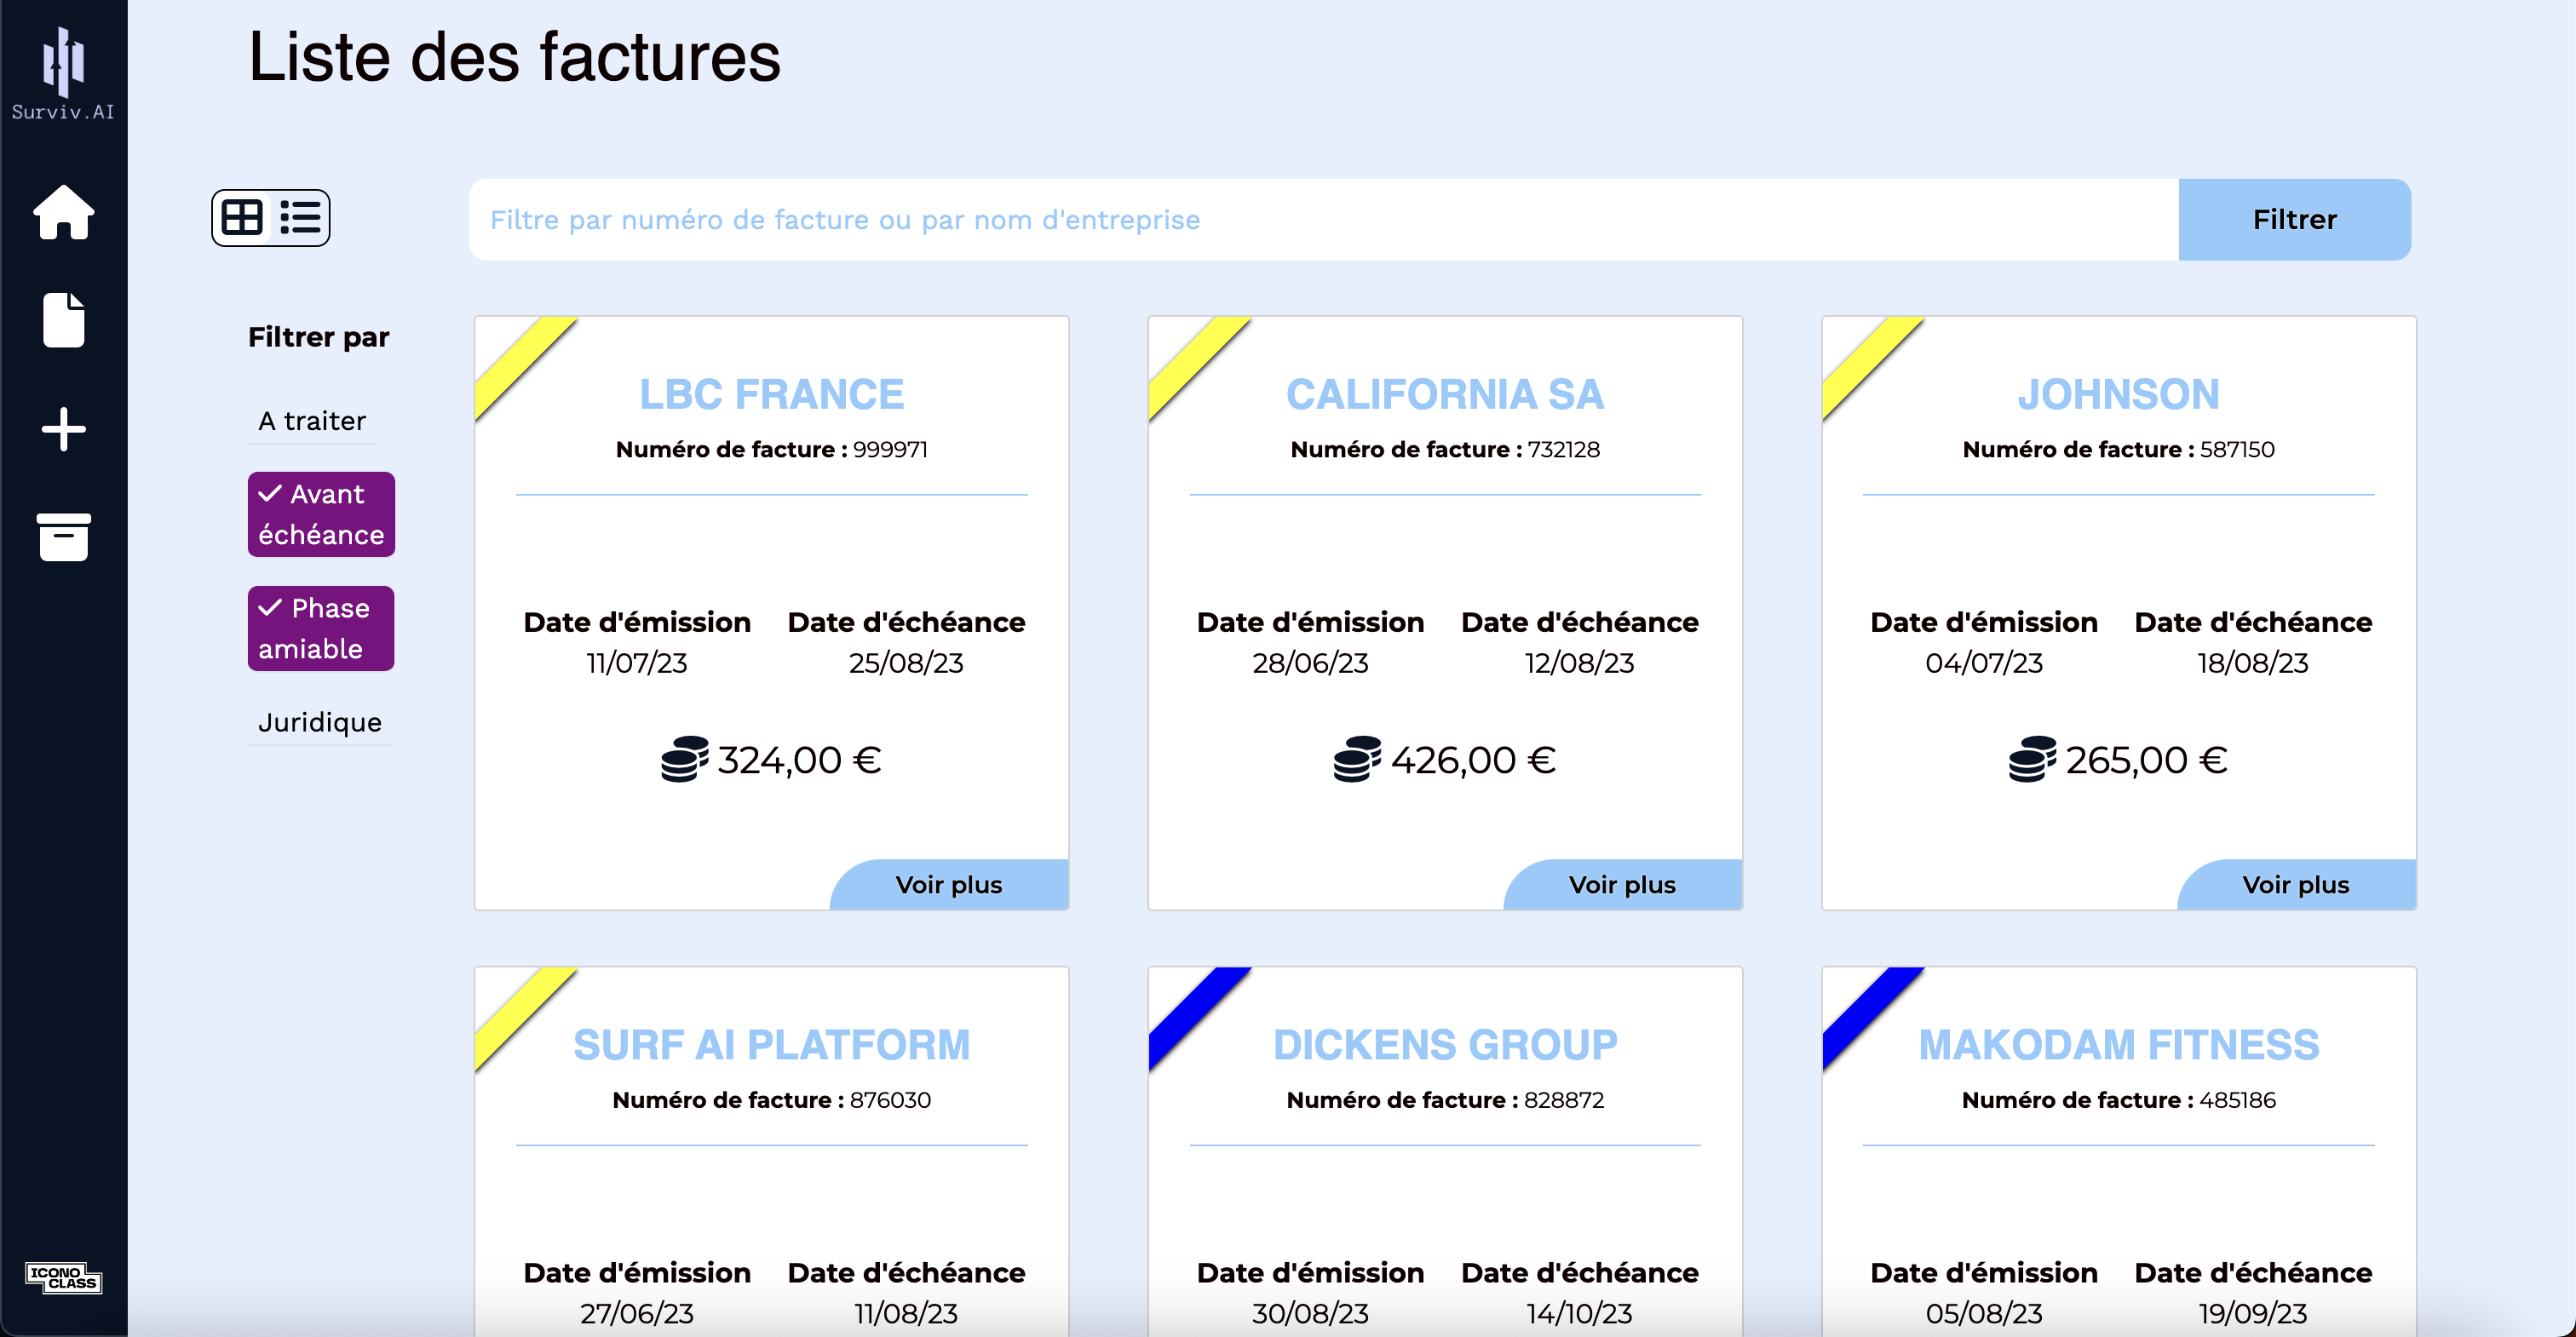Click invoice number 485186
2576x1337 pixels.
coord(2237,1100)
